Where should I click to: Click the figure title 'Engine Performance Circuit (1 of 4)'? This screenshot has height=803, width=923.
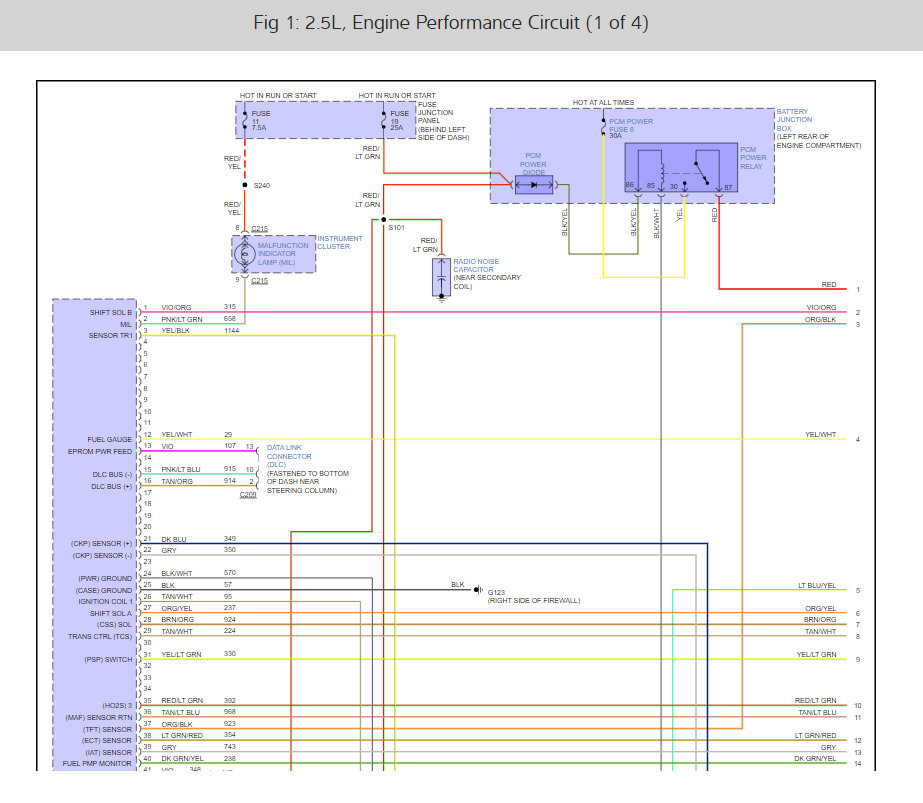[500, 23]
